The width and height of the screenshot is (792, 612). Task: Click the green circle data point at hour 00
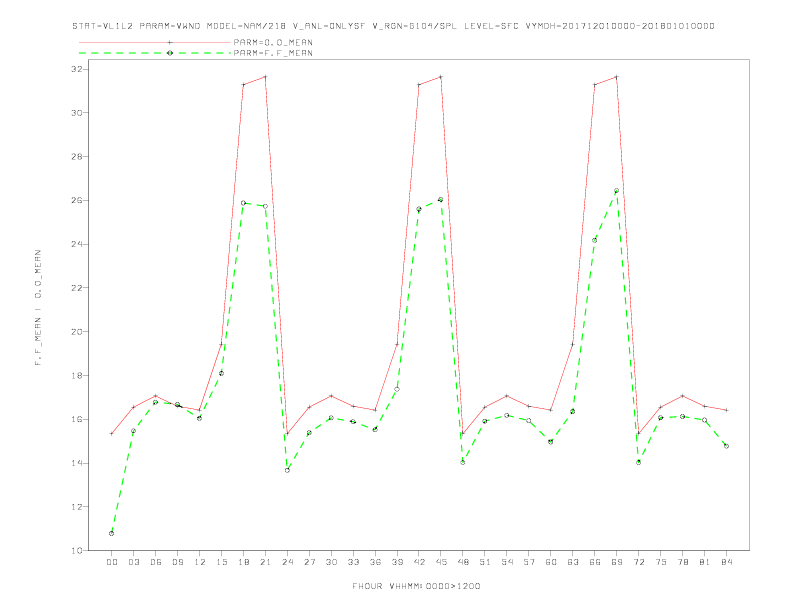(112, 533)
